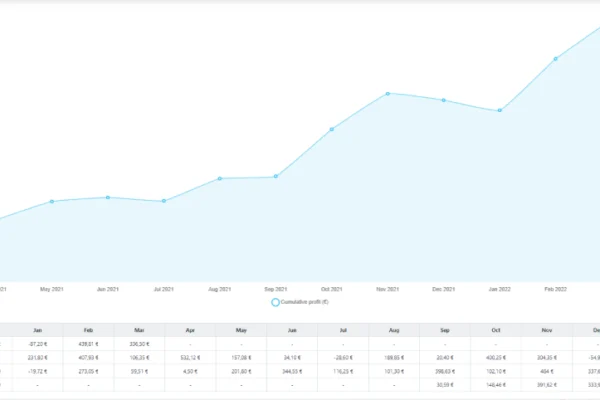Select the Sep 2021 point on the line
The width and height of the screenshot is (600, 400).
(276, 177)
